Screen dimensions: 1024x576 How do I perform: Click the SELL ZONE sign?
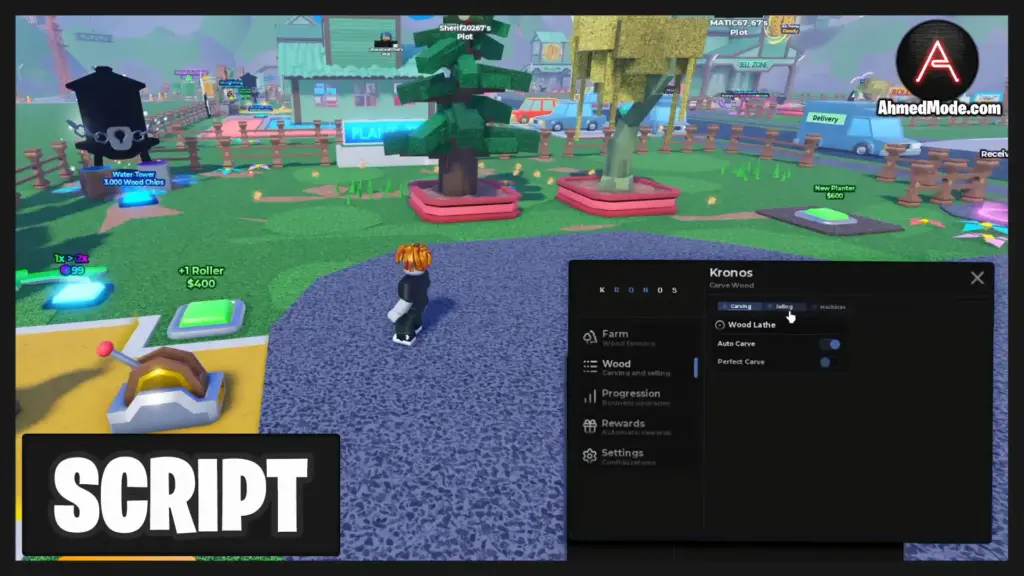click(x=753, y=65)
